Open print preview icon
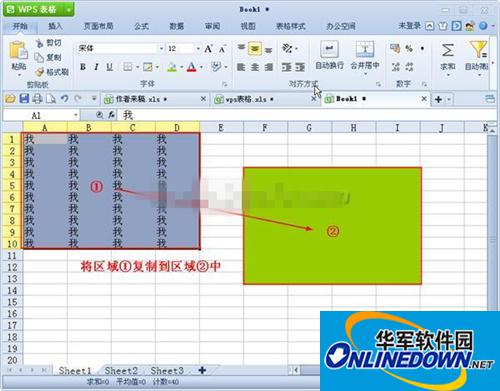 coord(51,99)
